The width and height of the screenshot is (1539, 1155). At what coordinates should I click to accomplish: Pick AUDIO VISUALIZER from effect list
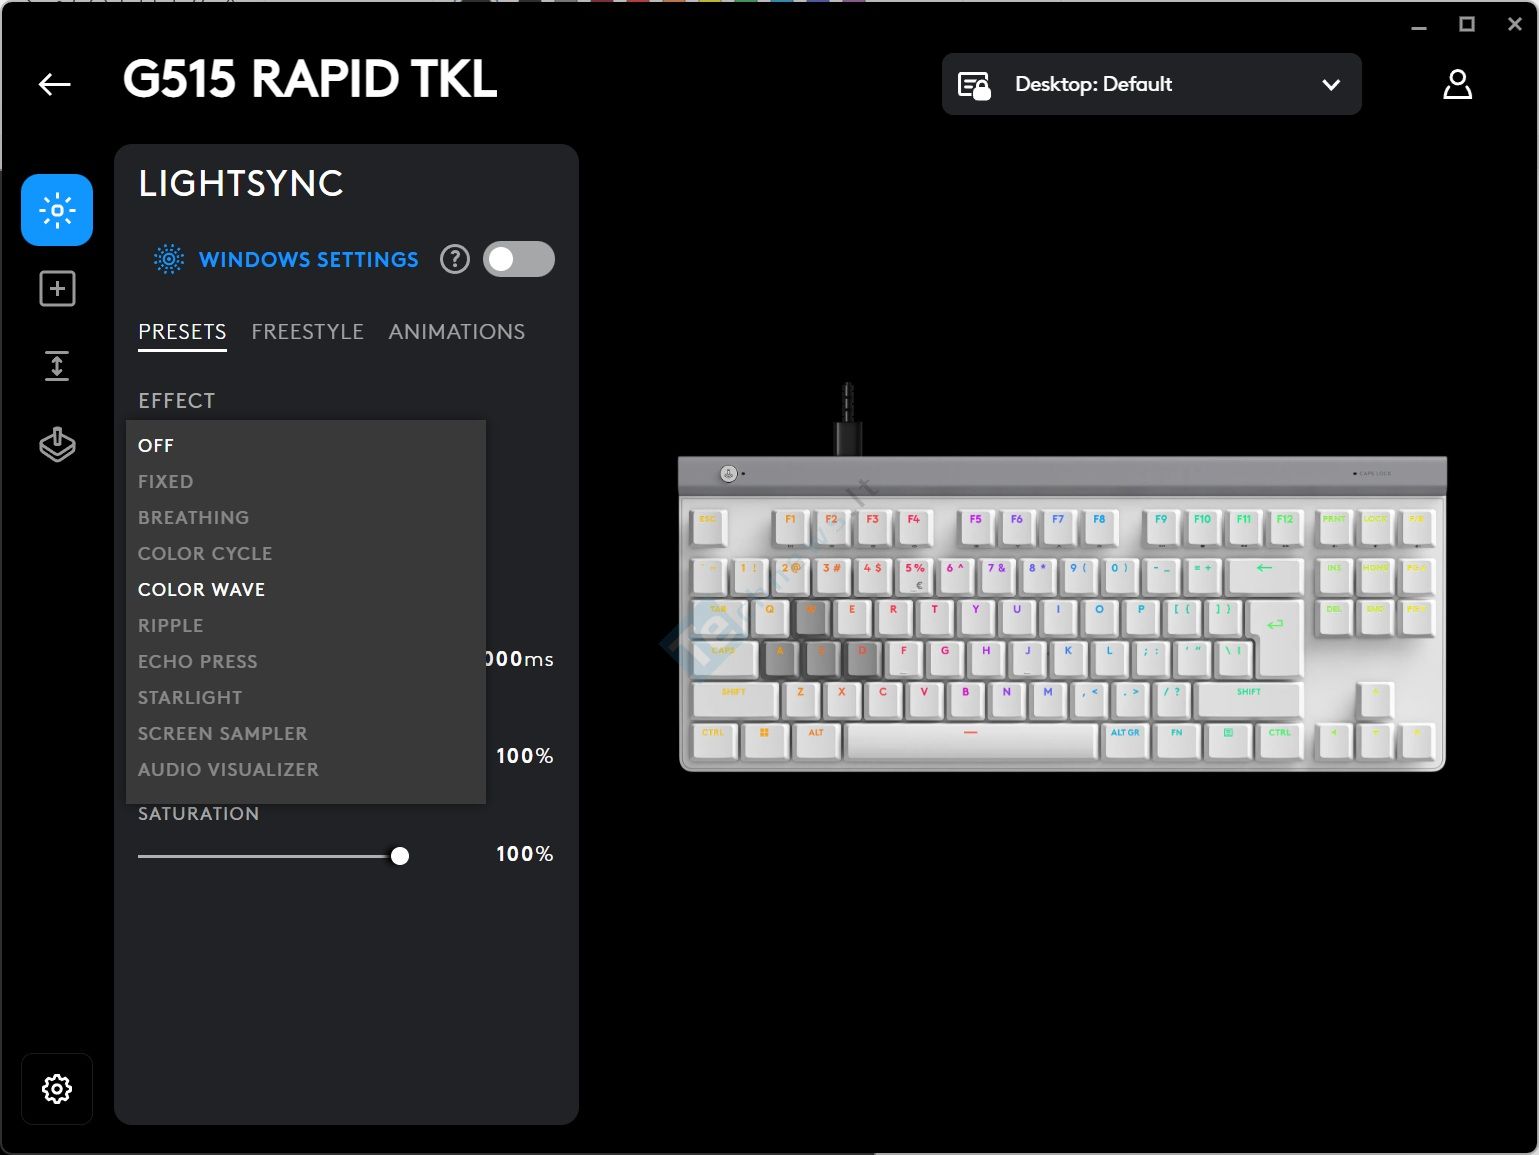coord(228,770)
